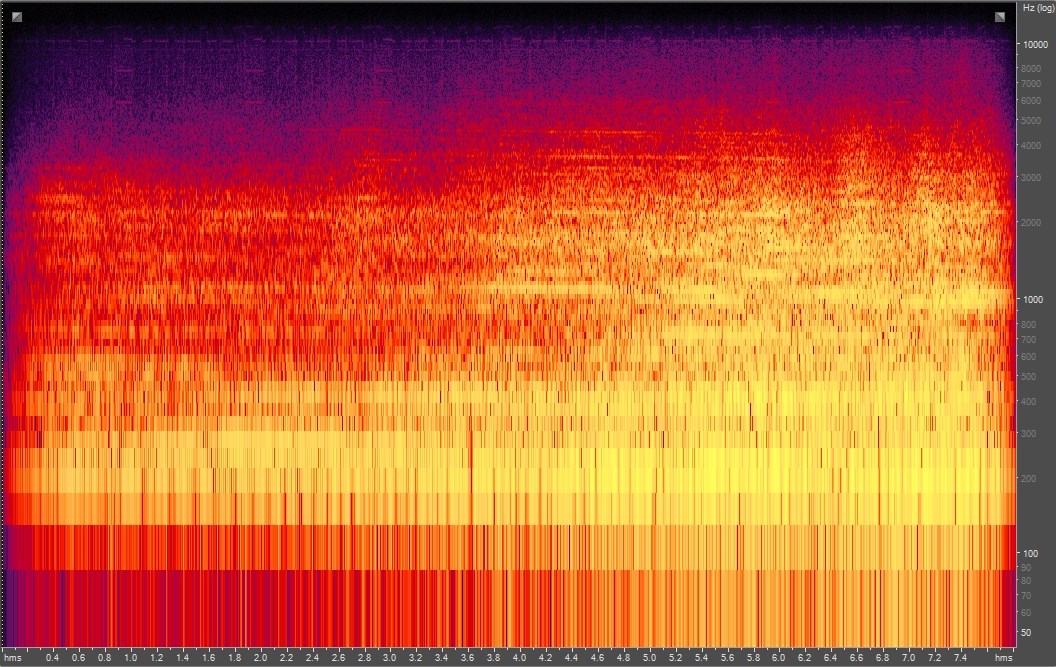Image resolution: width=1056 pixels, height=667 pixels.
Task: Click the 6.4 second tick on timeline
Action: [830, 658]
